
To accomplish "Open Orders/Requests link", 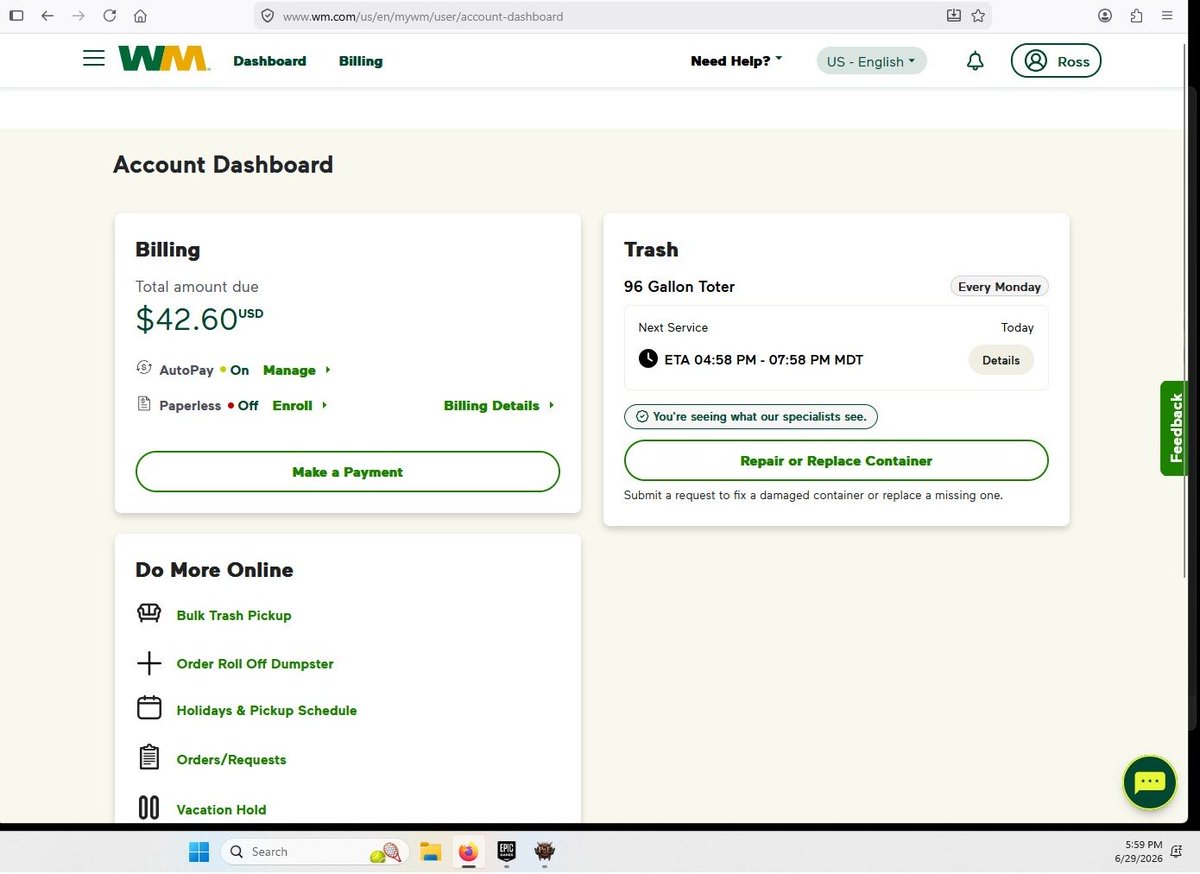I will coord(231,759).
